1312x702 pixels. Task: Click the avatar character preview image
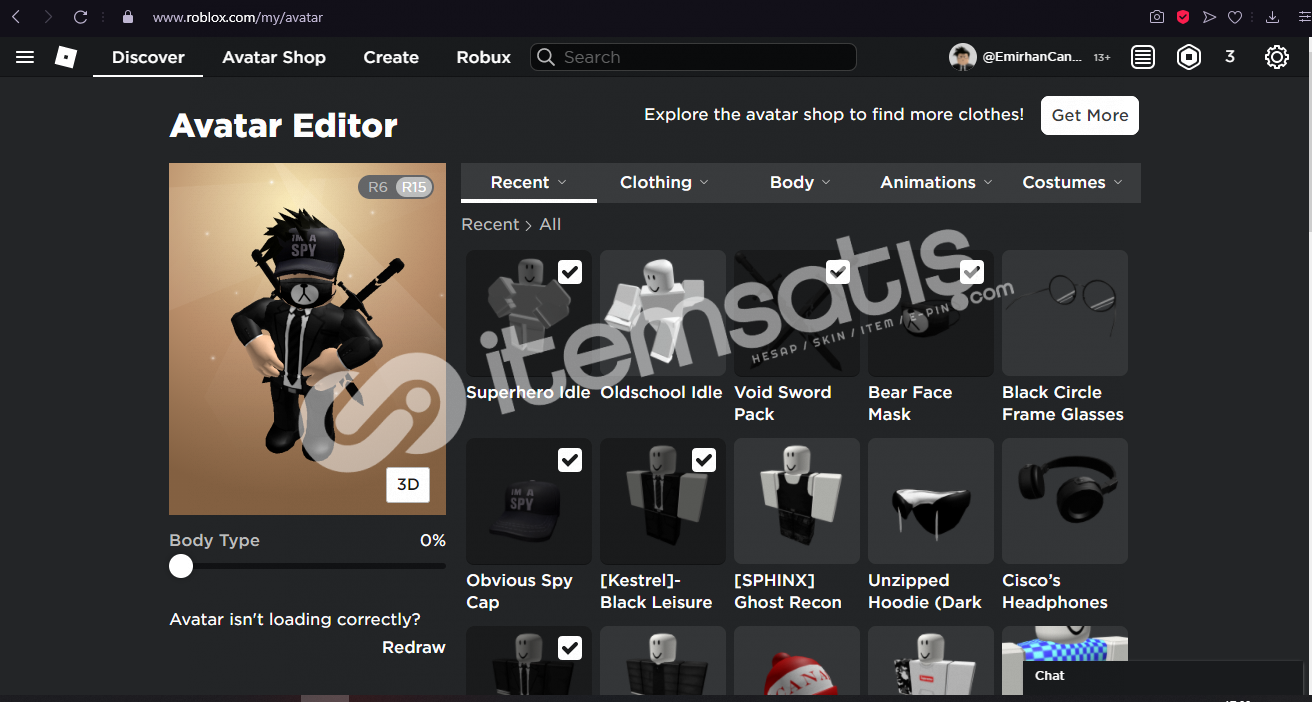pyautogui.click(x=307, y=339)
